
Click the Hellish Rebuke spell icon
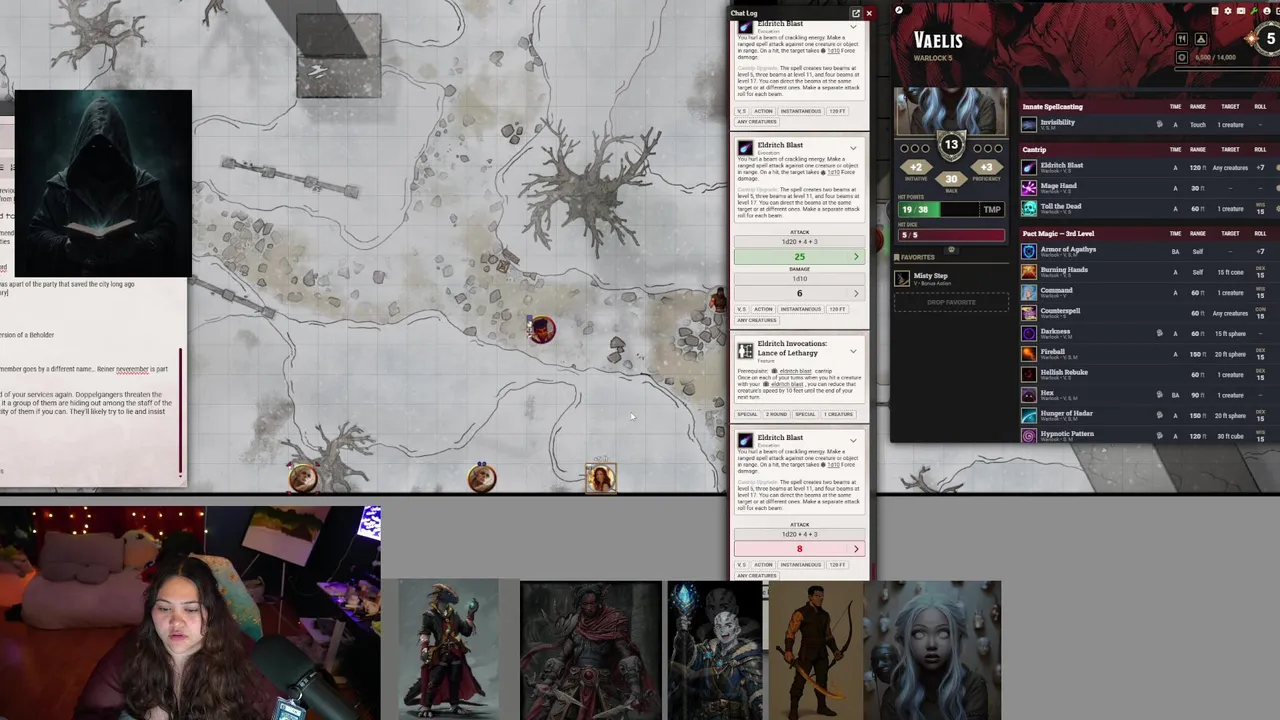[1029, 374]
